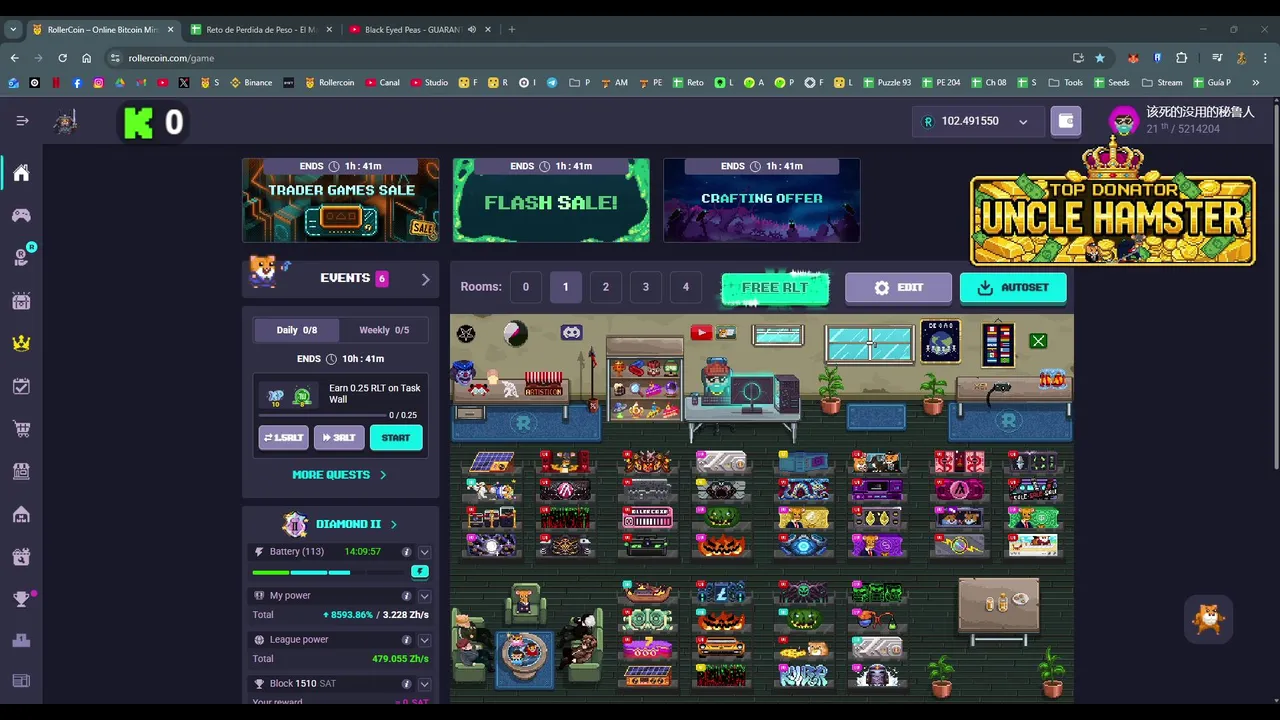Open the Tools bookmark folder

(x=1066, y=83)
